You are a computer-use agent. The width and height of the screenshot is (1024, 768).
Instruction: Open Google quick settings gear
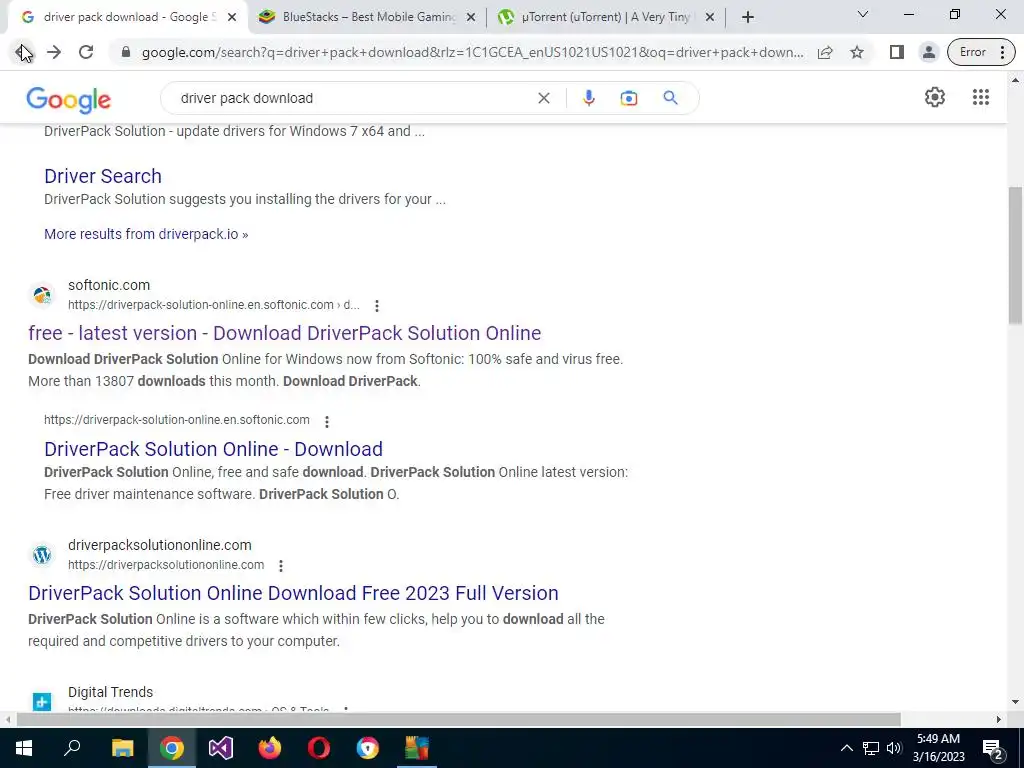pyautogui.click(x=935, y=97)
